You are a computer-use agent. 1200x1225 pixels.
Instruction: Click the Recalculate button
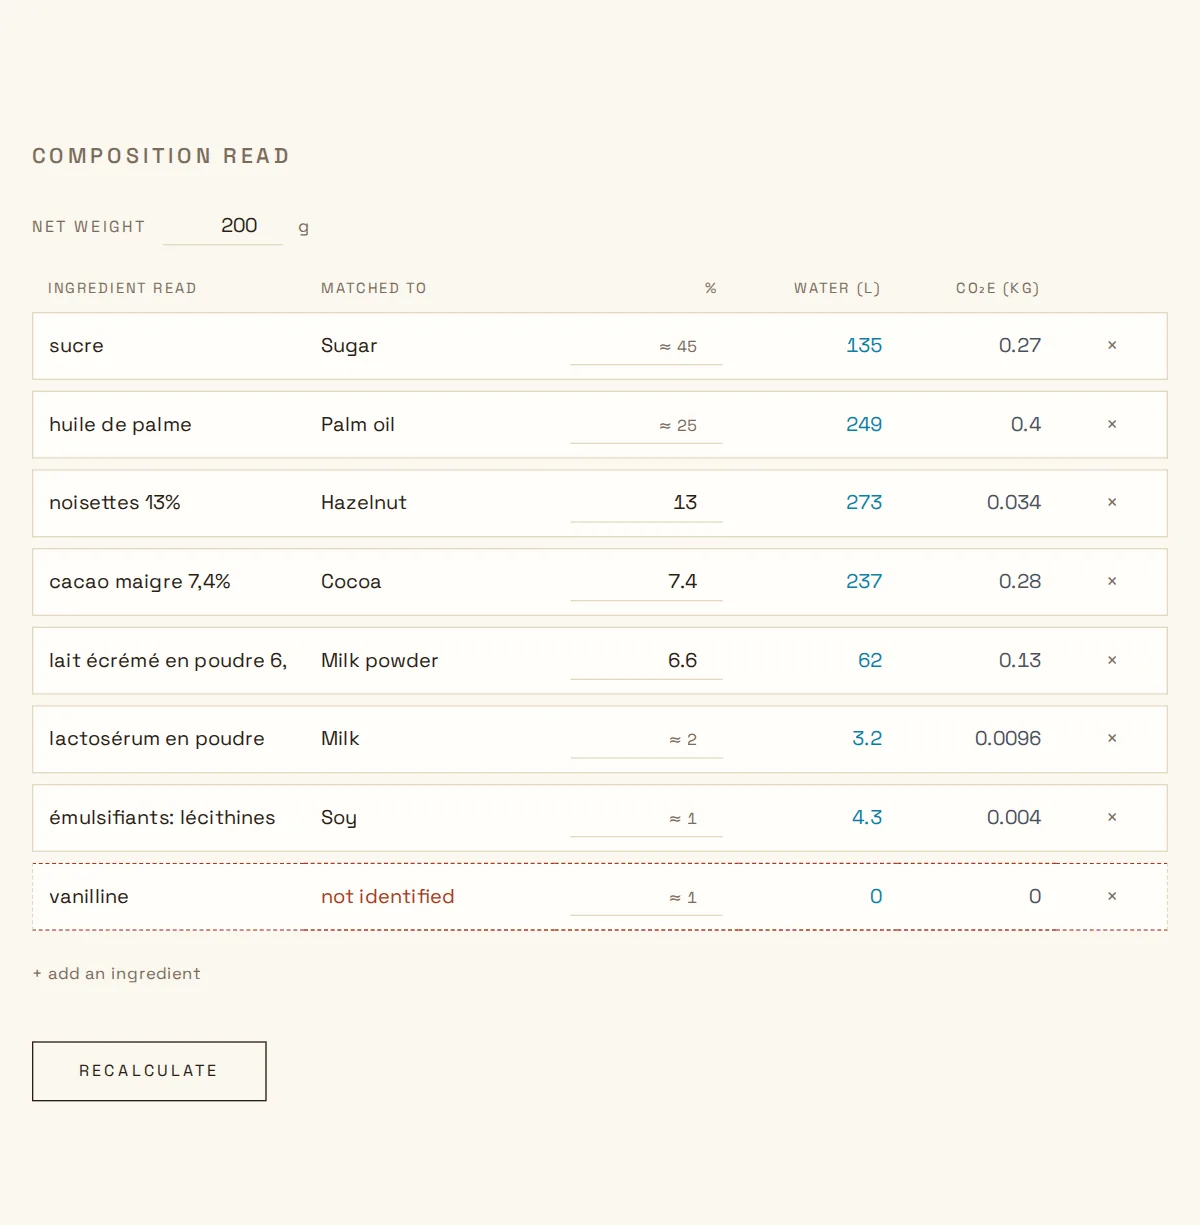(149, 1071)
